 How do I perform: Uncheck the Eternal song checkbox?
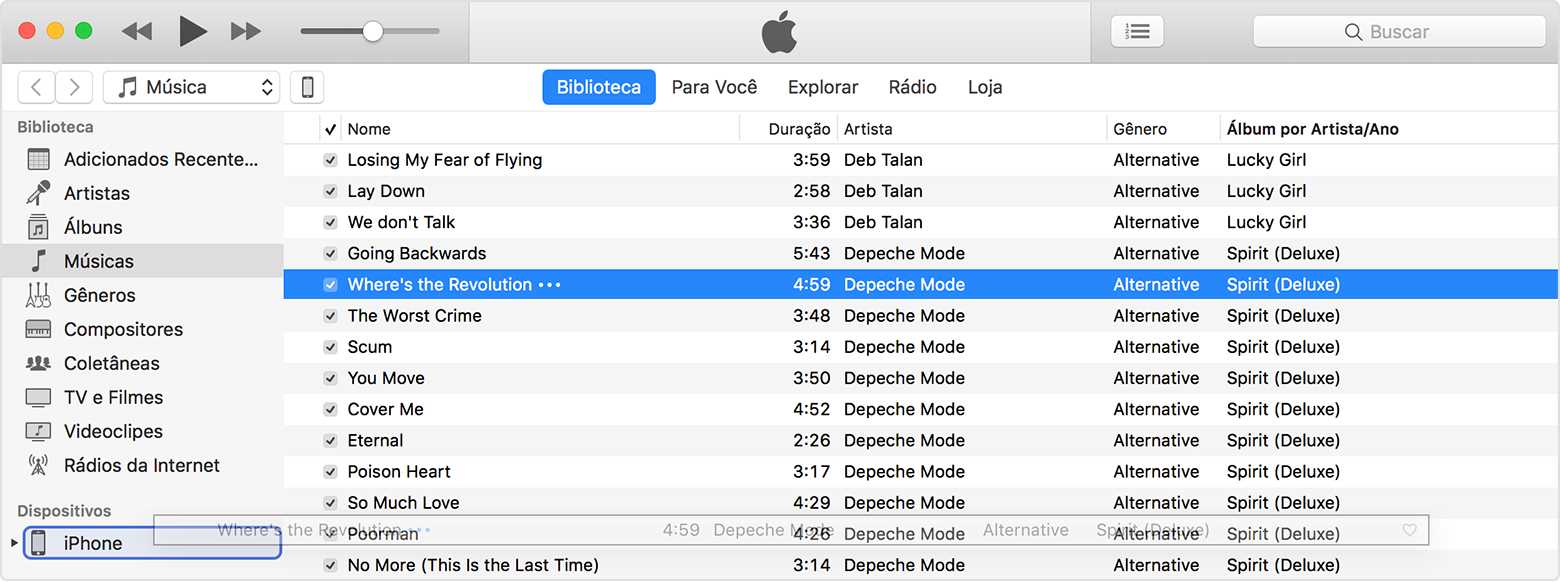pyautogui.click(x=330, y=440)
